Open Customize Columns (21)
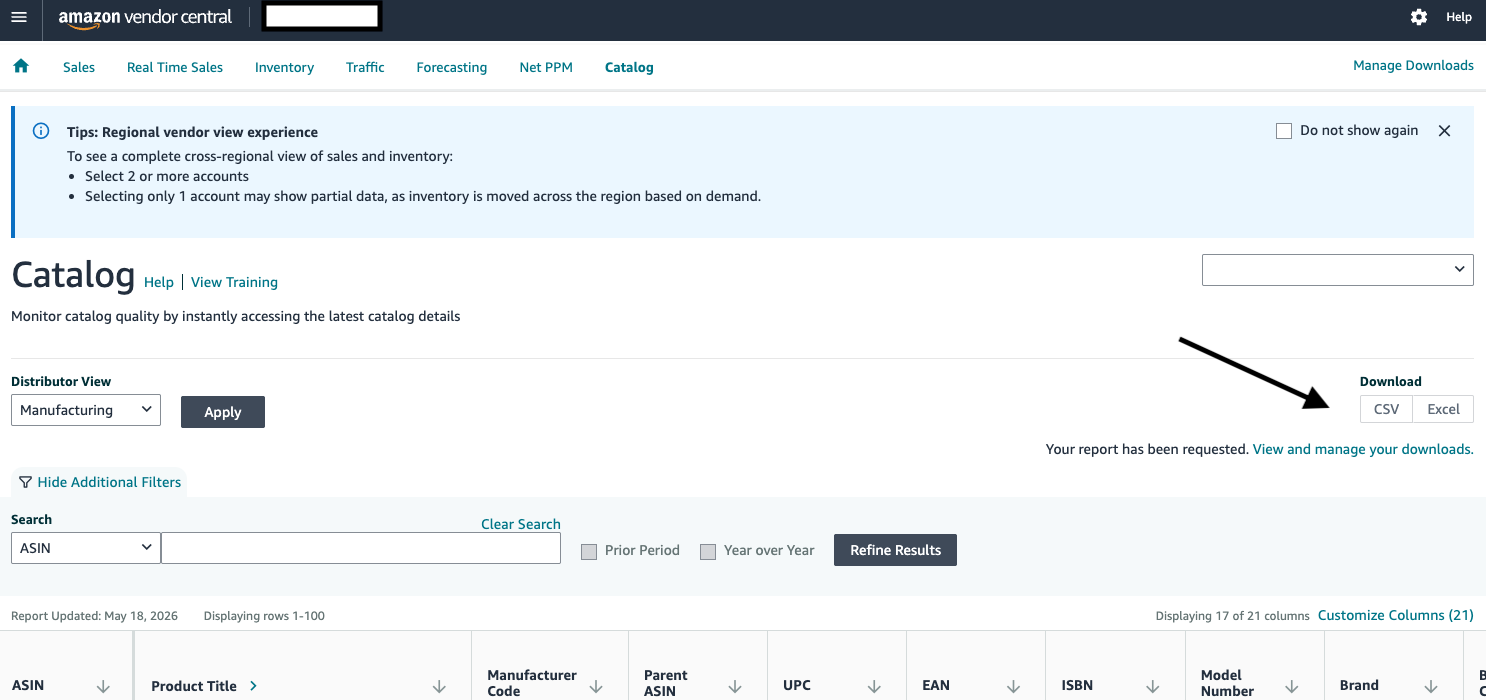 [x=1396, y=615]
